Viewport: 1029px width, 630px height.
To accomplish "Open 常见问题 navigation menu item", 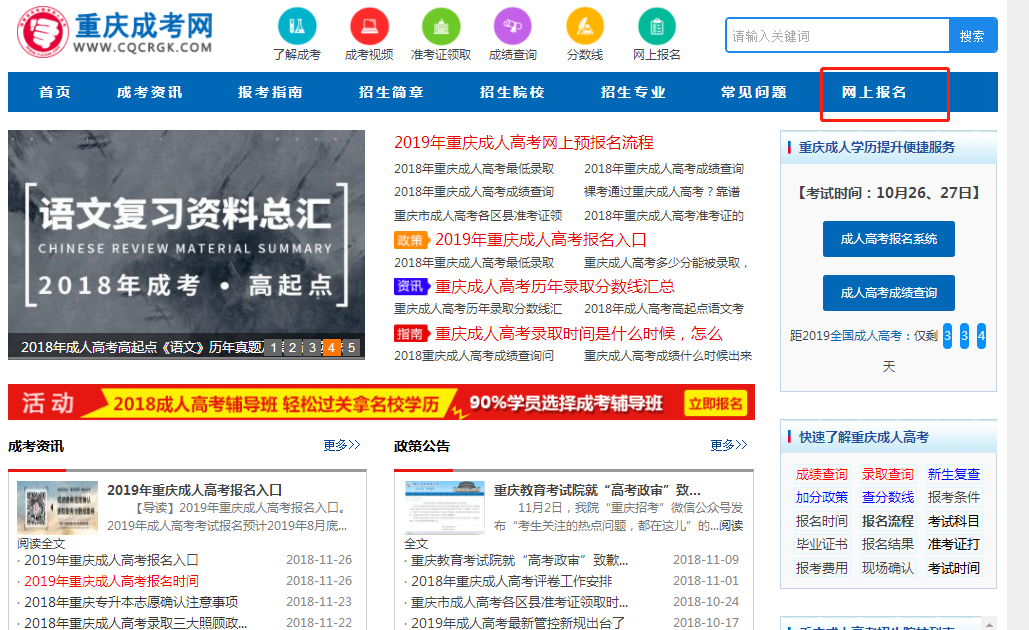I will click(x=754, y=92).
